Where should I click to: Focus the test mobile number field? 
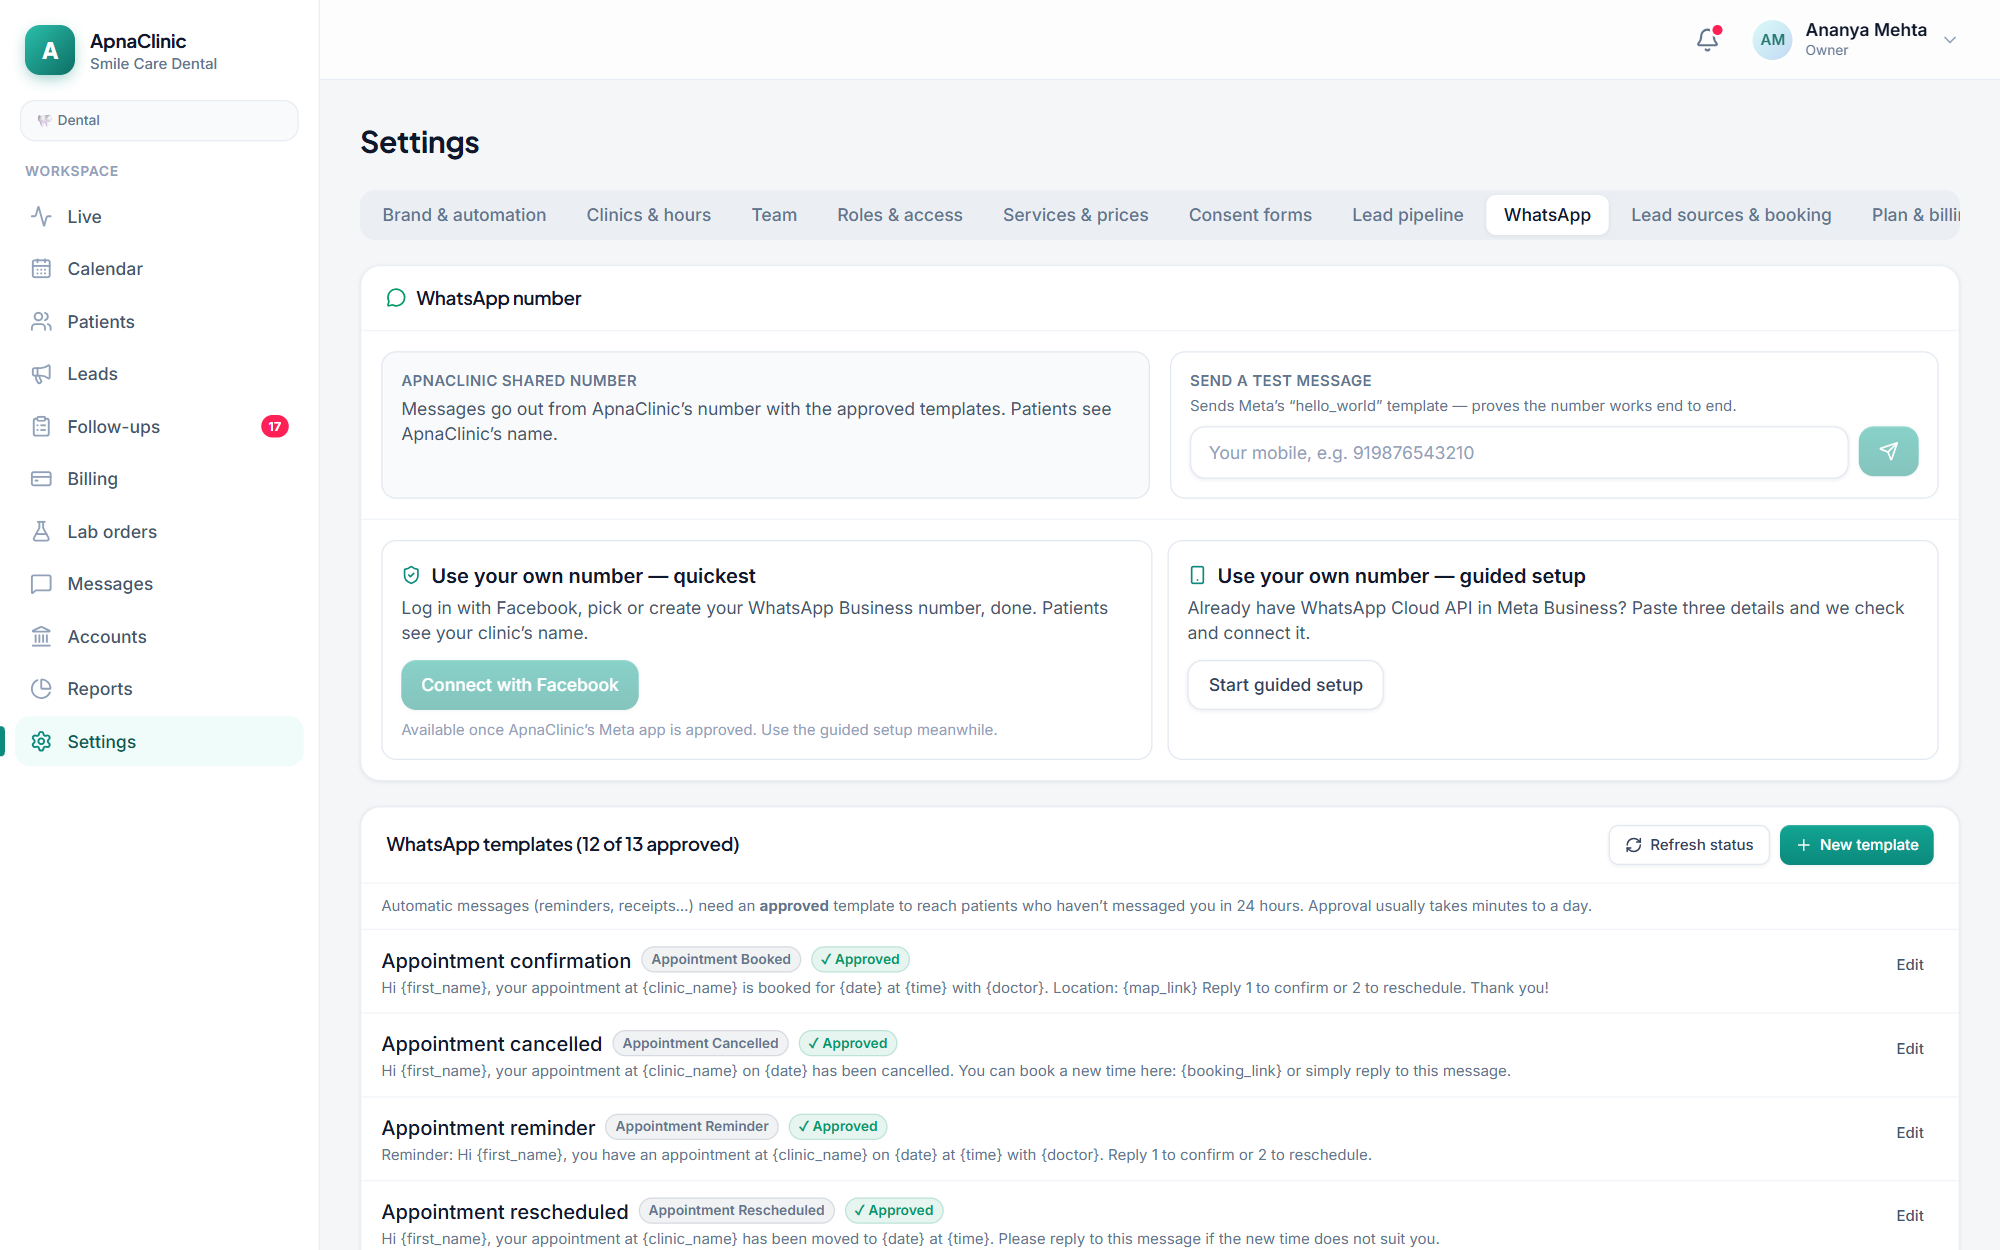[1518, 452]
